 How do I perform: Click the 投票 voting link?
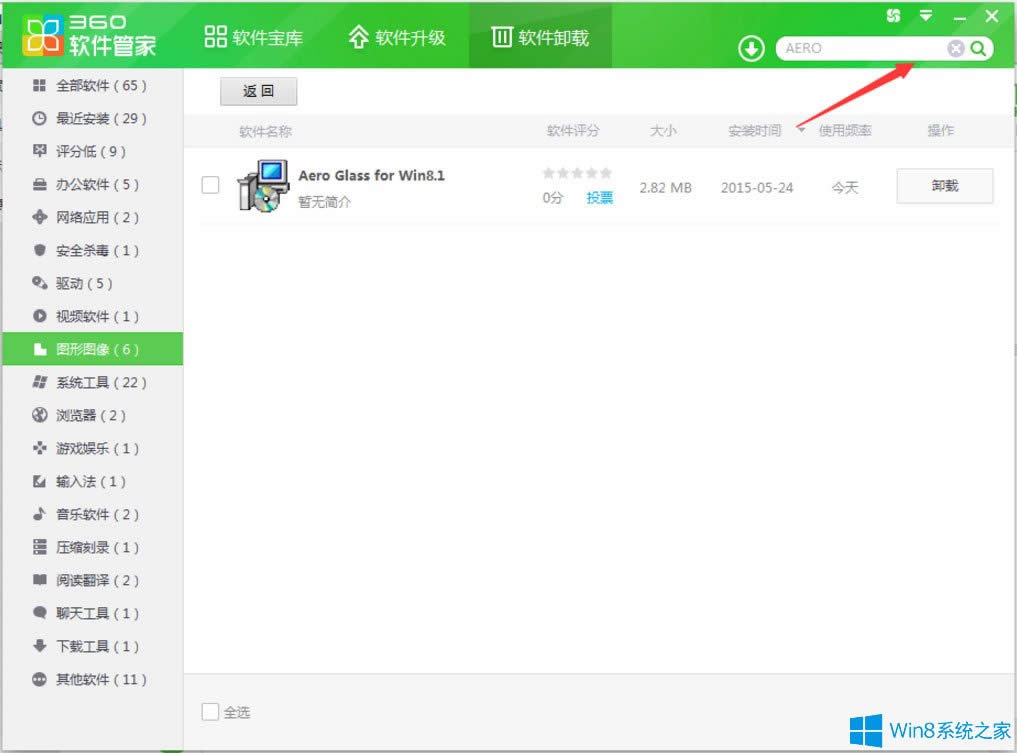coord(599,197)
